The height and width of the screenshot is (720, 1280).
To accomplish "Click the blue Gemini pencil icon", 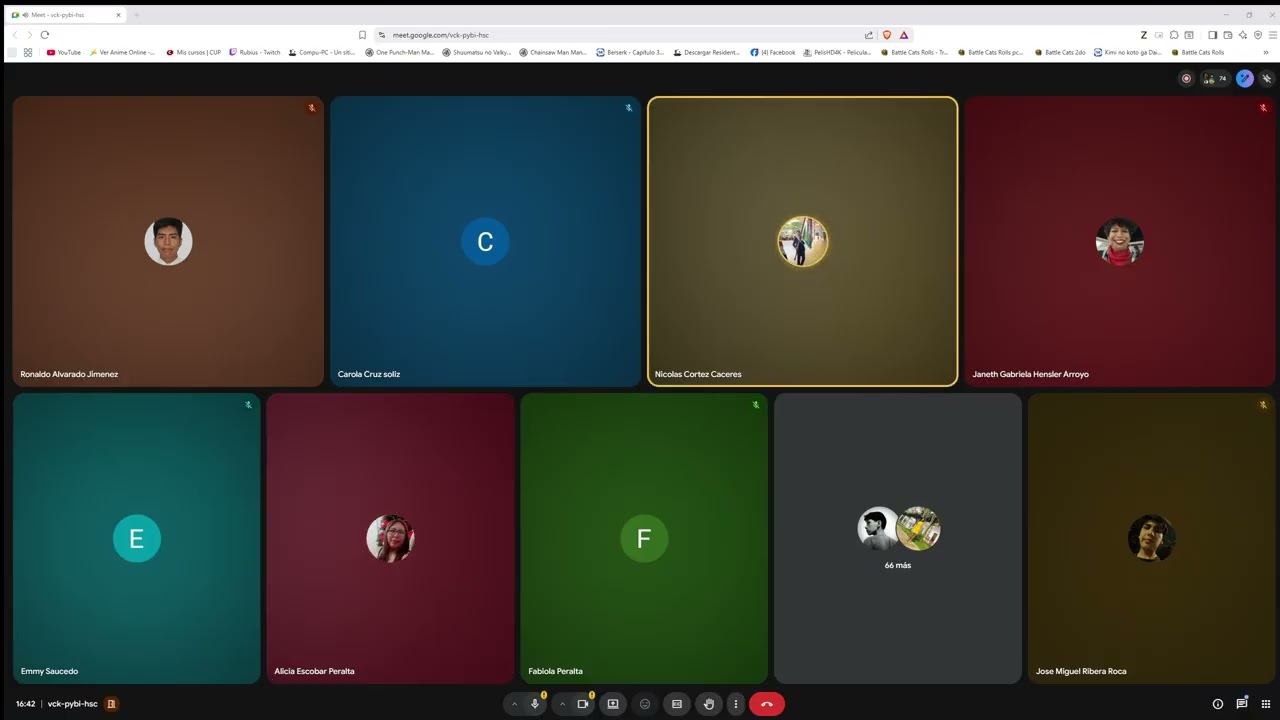I will (x=1245, y=78).
